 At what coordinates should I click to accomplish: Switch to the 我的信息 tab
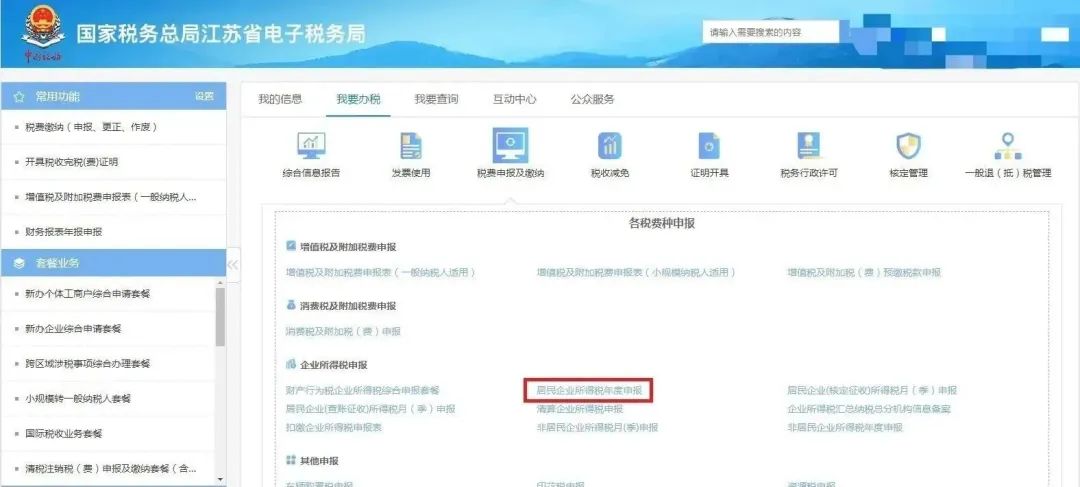point(280,99)
